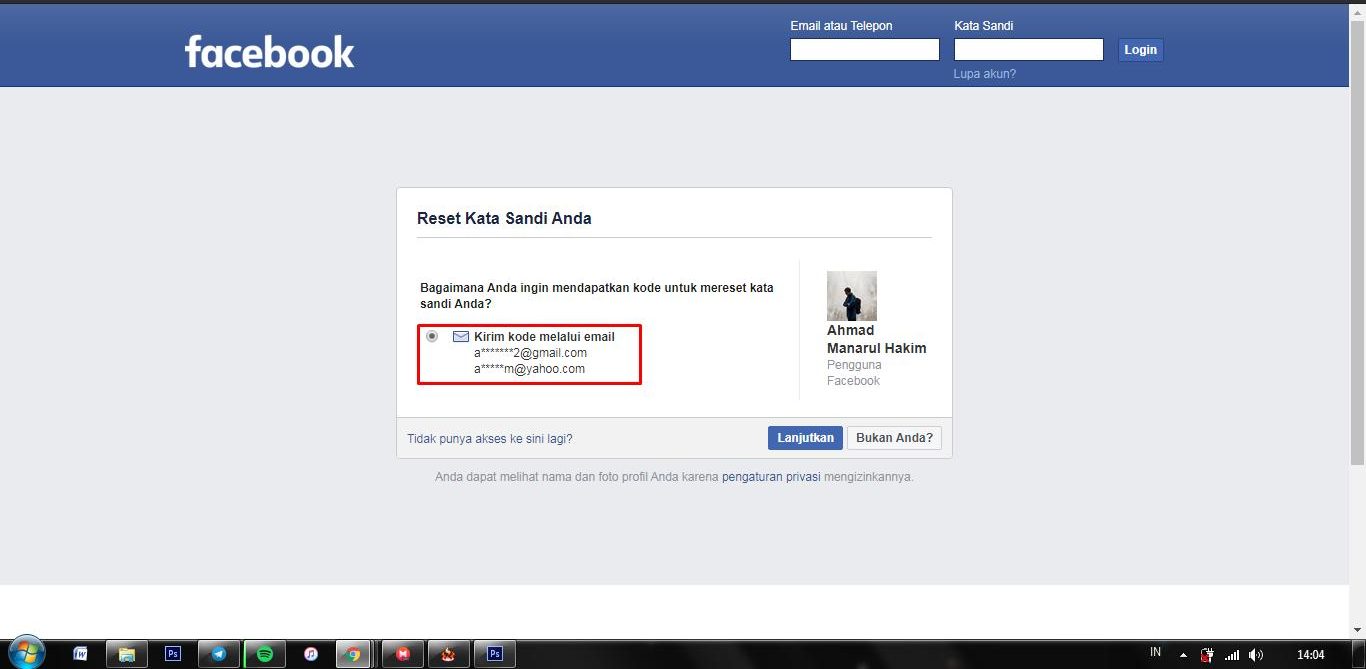The height and width of the screenshot is (669, 1366).
Task: Open the pengaturan privasi link
Action: click(771, 477)
